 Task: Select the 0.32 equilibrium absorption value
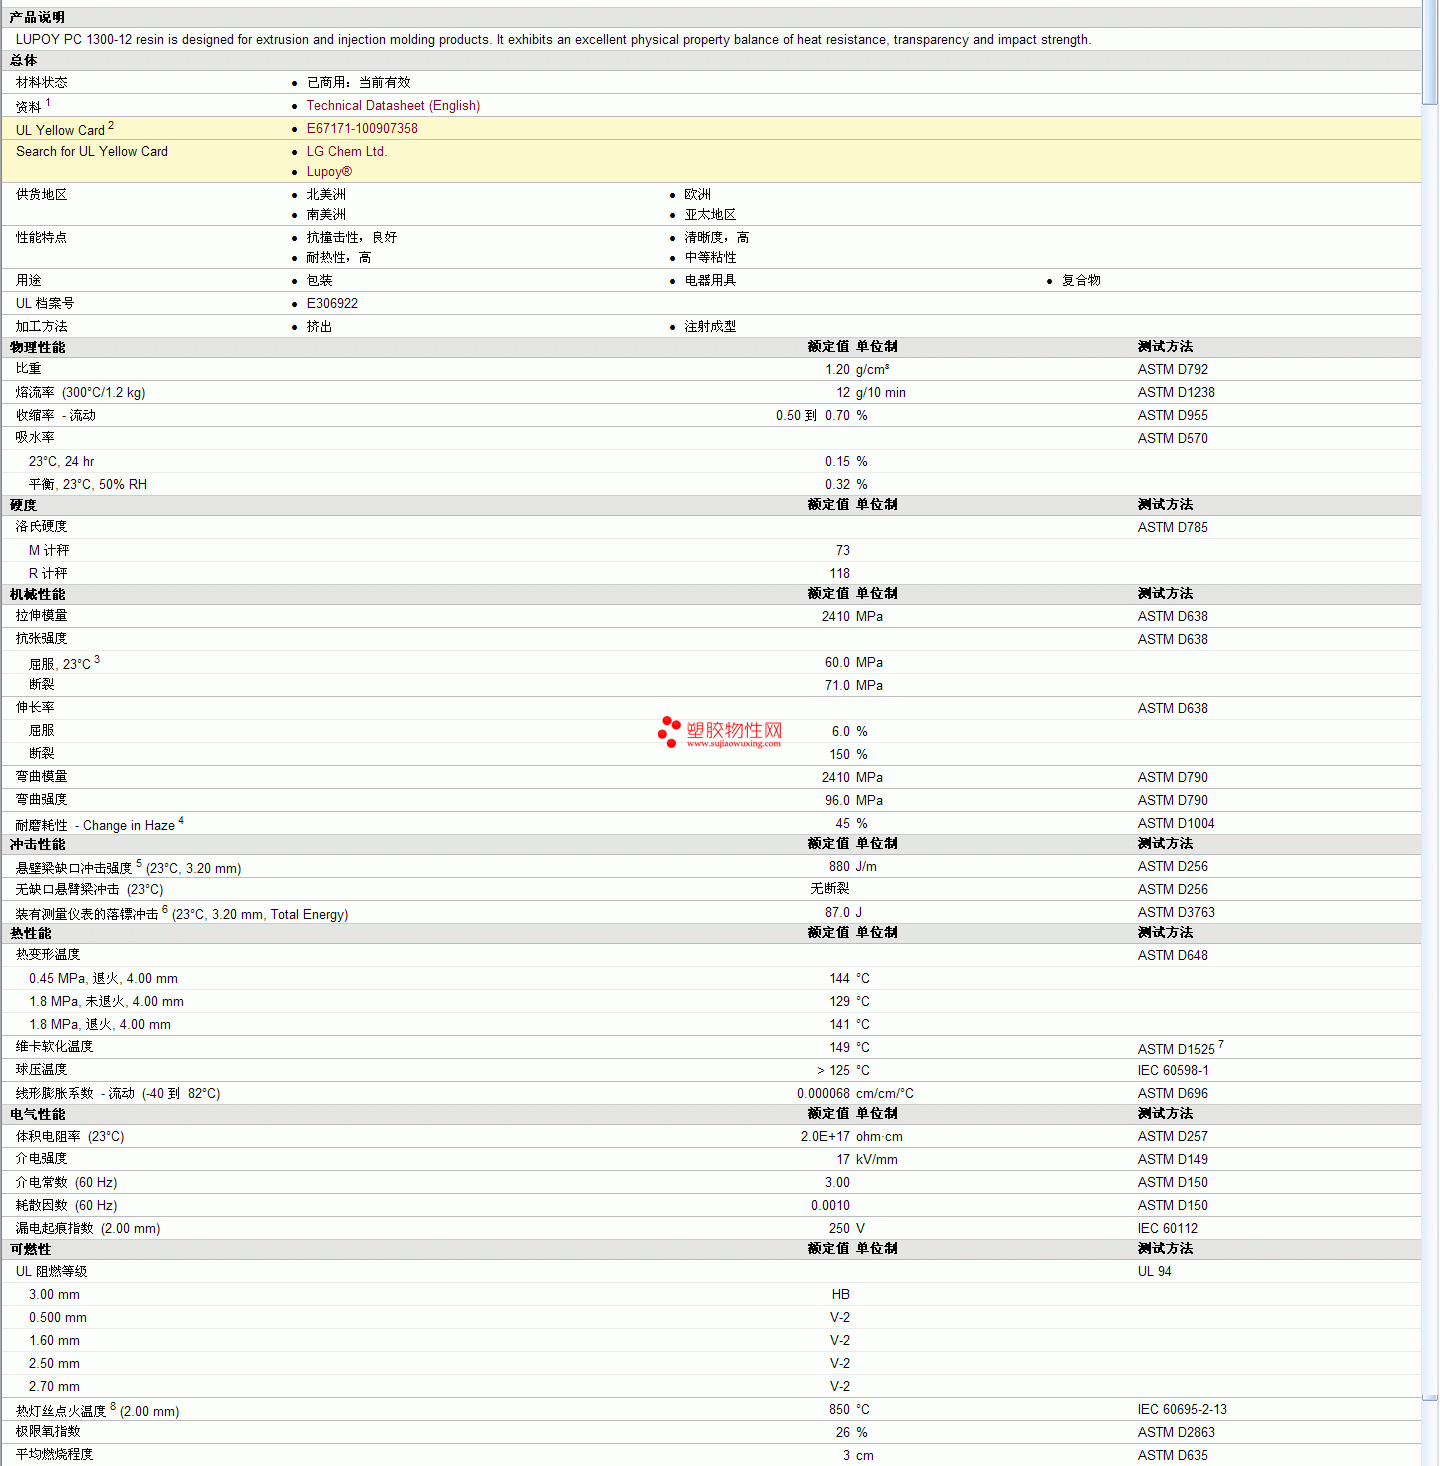[837, 484]
